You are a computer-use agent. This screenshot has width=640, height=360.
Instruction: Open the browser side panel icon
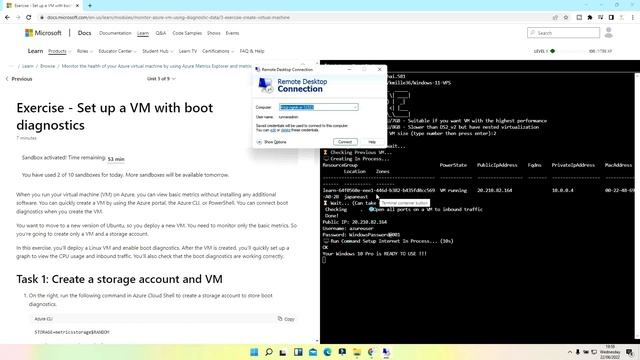pyautogui.click(x=611, y=18)
